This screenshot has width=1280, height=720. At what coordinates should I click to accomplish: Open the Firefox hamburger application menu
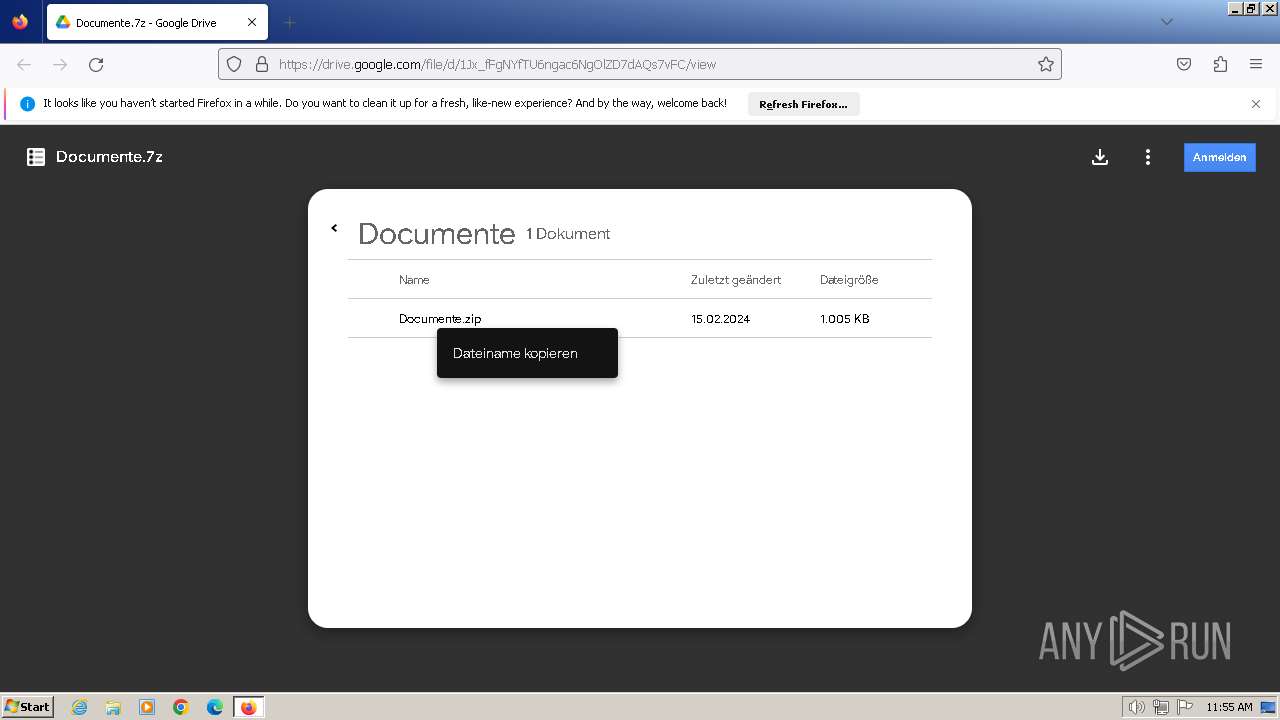[x=1256, y=64]
